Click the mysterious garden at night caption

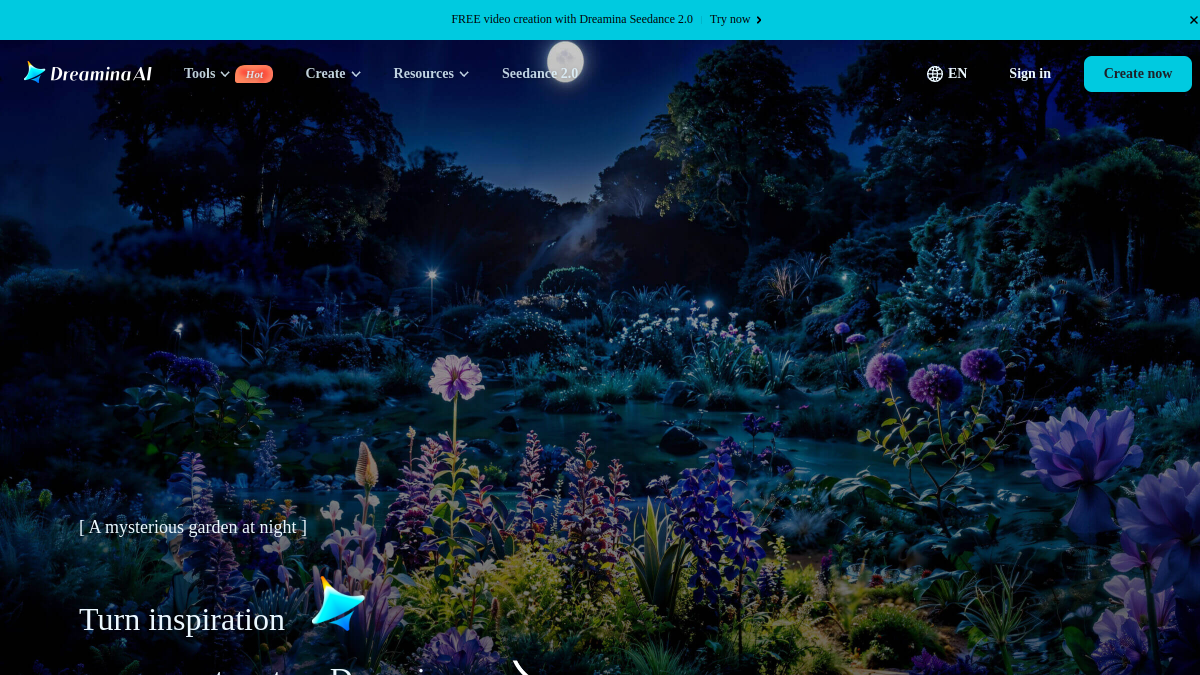[193, 527]
